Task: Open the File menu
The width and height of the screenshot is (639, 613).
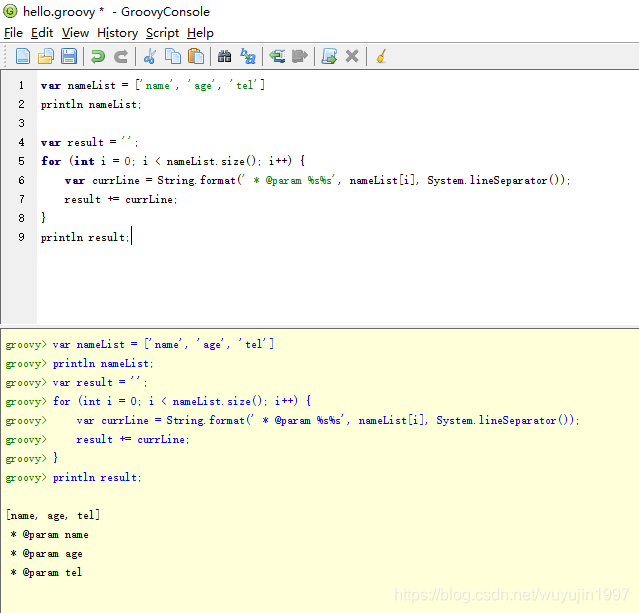Action: 13,33
